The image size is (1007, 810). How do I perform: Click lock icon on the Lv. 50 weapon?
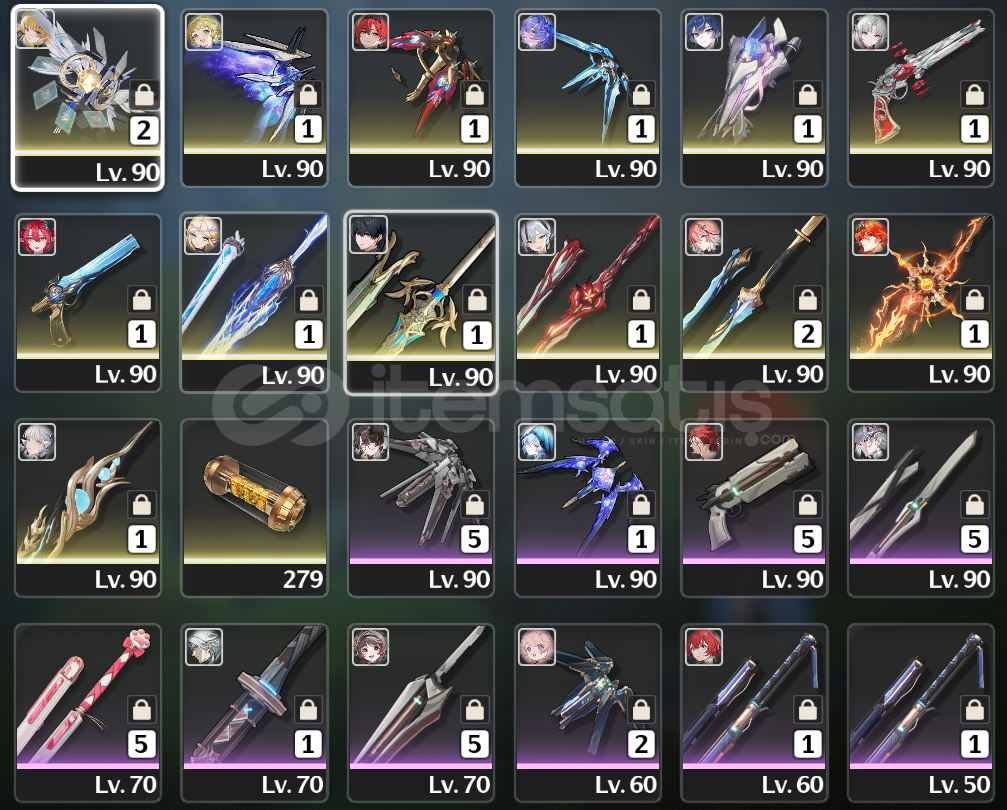point(974,710)
